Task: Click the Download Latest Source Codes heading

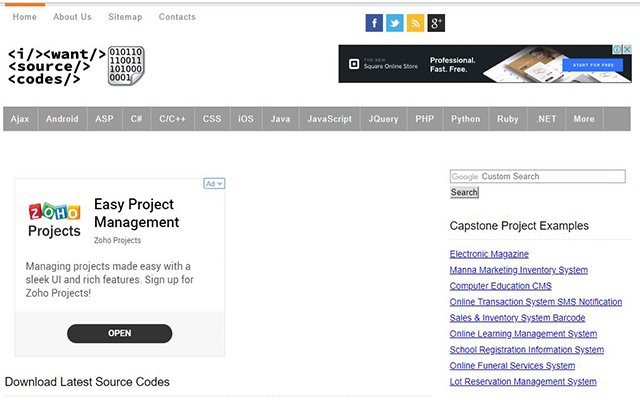Action: click(87, 382)
